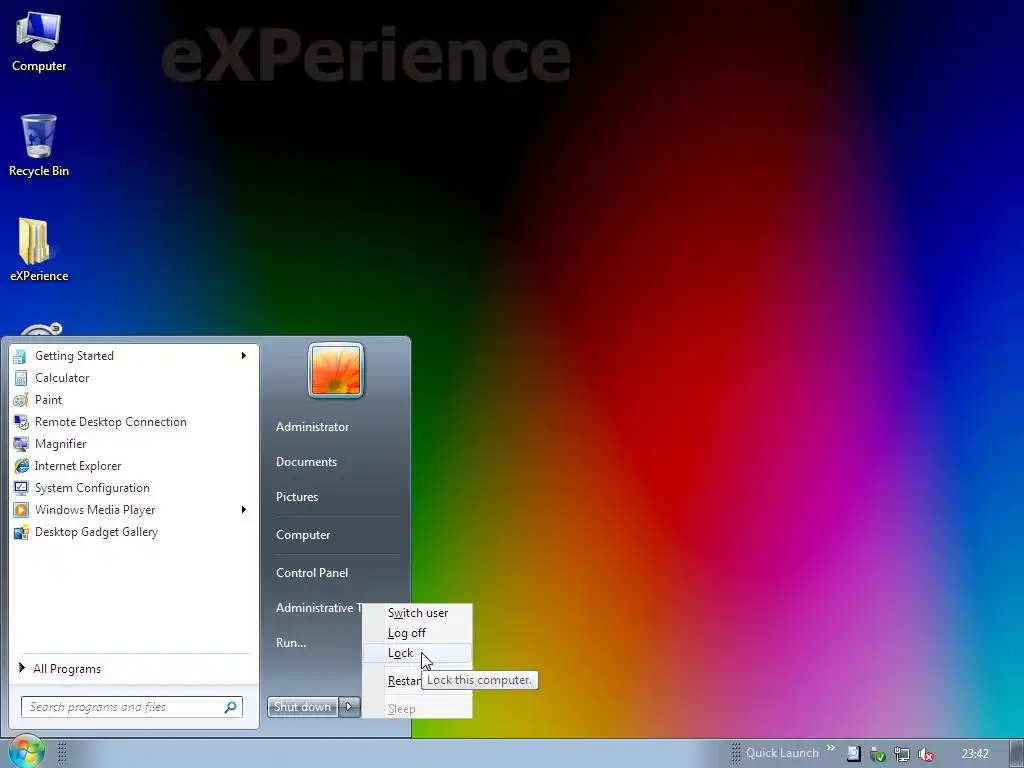This screenshot has height=768, width=1024.
Task: Expand the Quick Launch chevron
Action: (831, 748)
